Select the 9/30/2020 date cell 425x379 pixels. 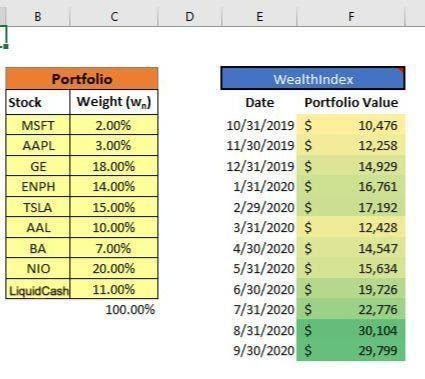263,351
